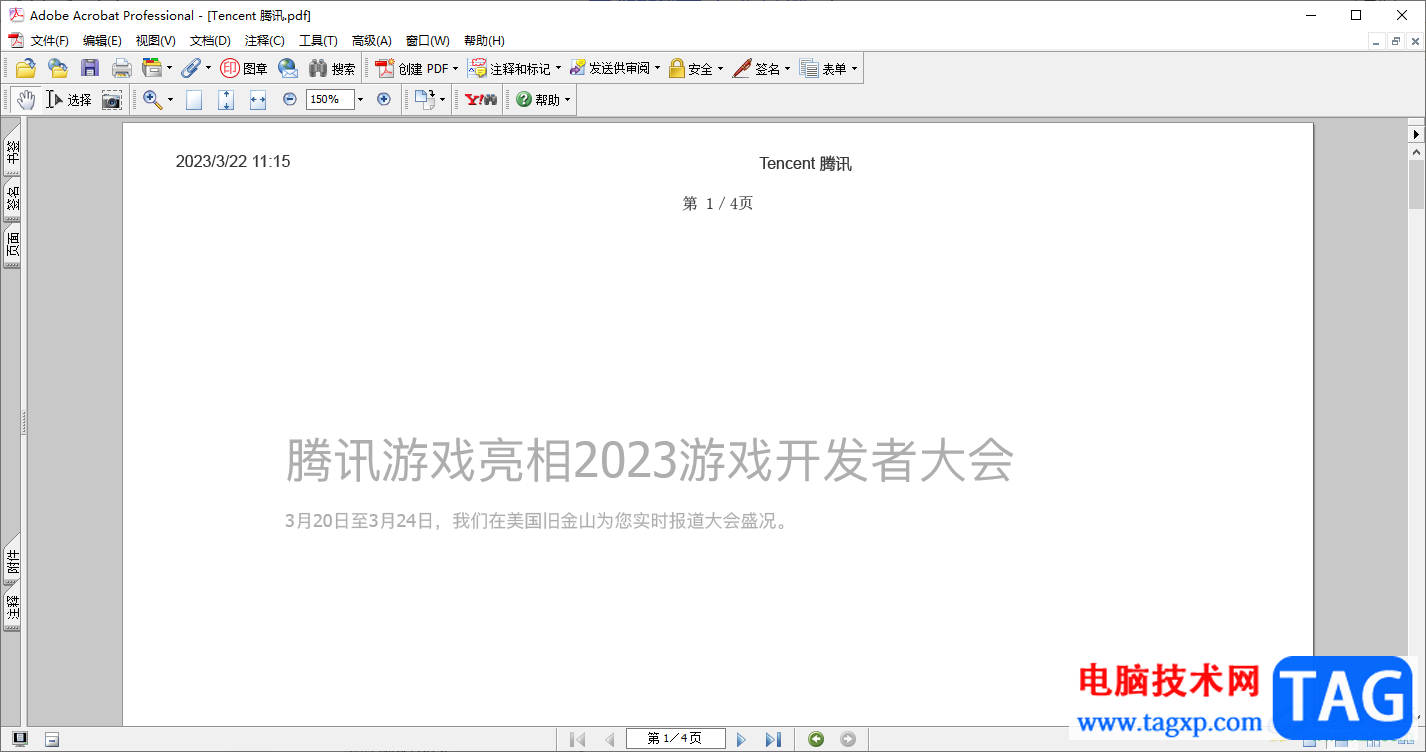Open the 安全 security dropdown
The image size is (1426, 752).
[x=696, y=68]
